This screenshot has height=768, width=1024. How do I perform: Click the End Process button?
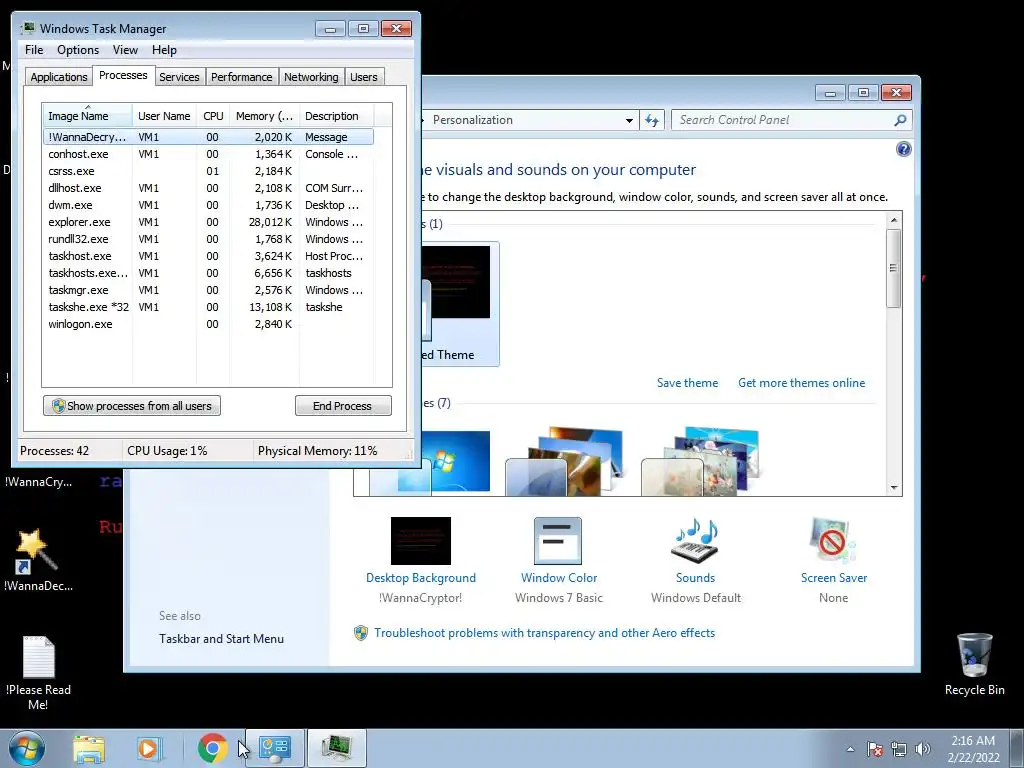[343, 406]
